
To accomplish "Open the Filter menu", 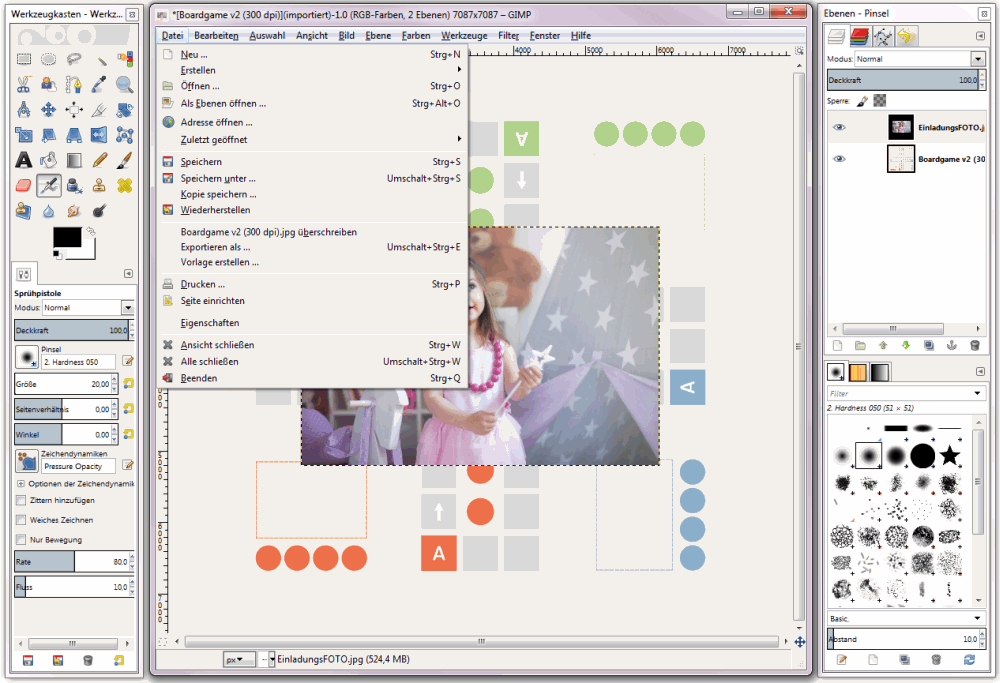I will (x=508, y=36).
